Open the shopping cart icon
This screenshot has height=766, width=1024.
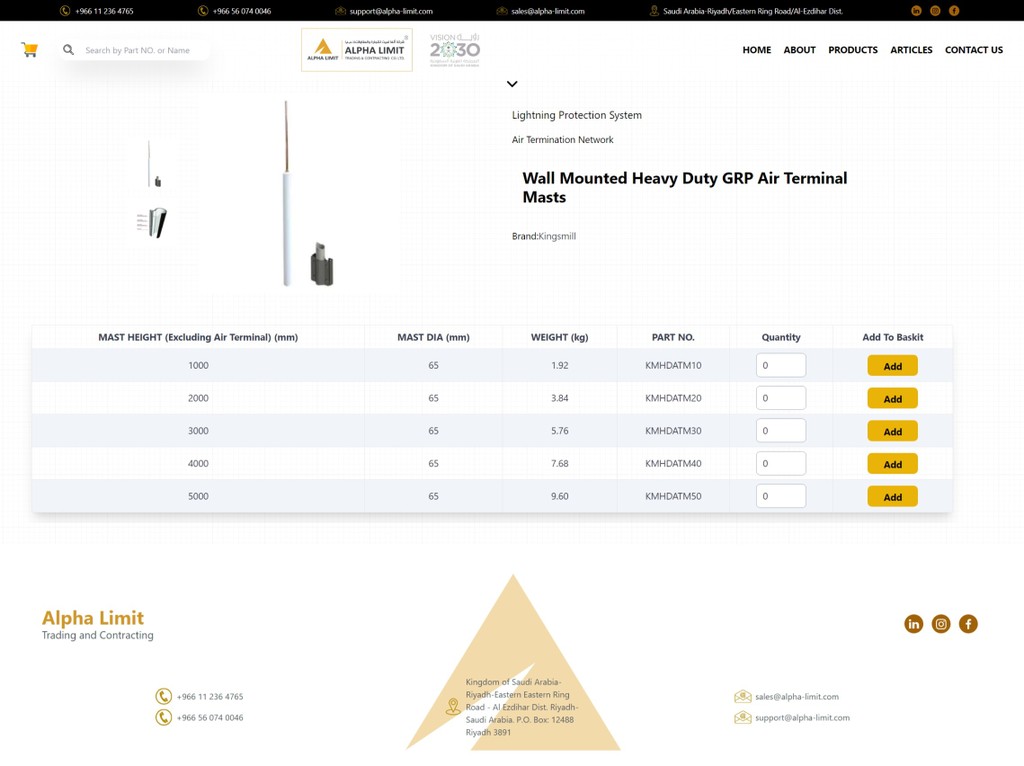tap(29, 50)
